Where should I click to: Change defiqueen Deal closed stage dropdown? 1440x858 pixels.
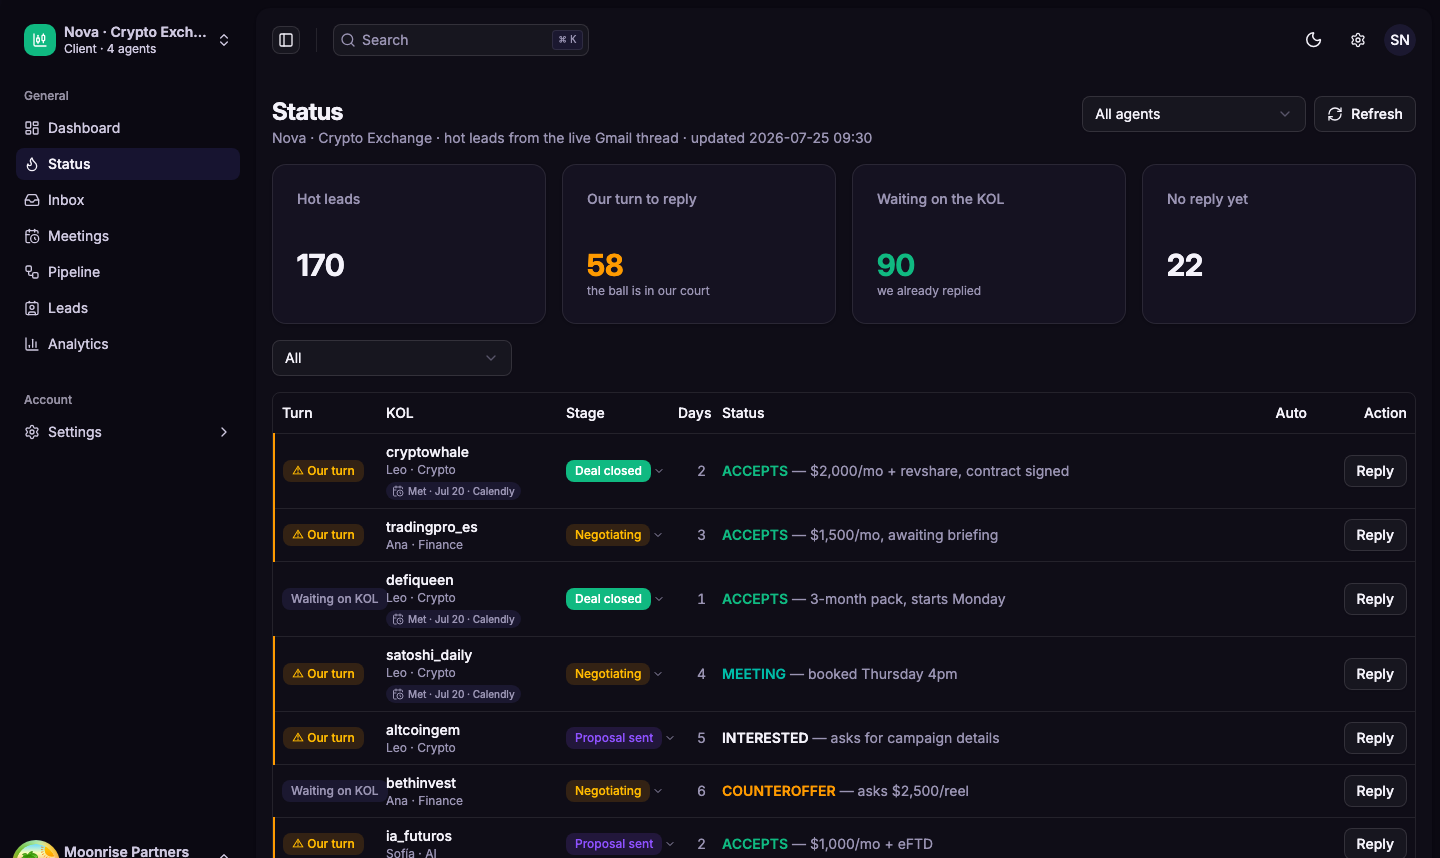615,599
